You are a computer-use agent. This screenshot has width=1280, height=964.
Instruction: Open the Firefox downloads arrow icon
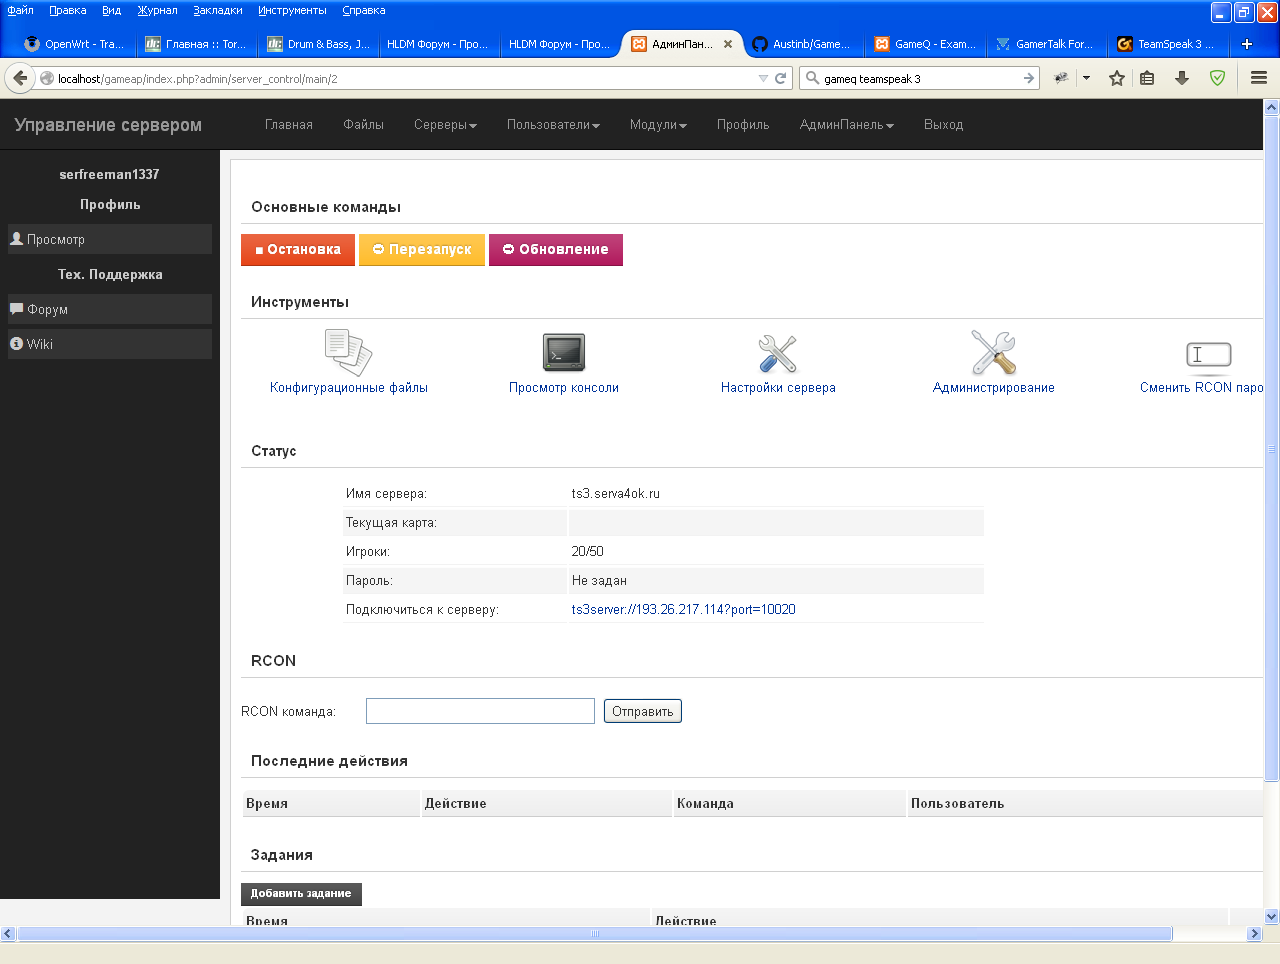pyautogui.click(x=1182, y=78)
